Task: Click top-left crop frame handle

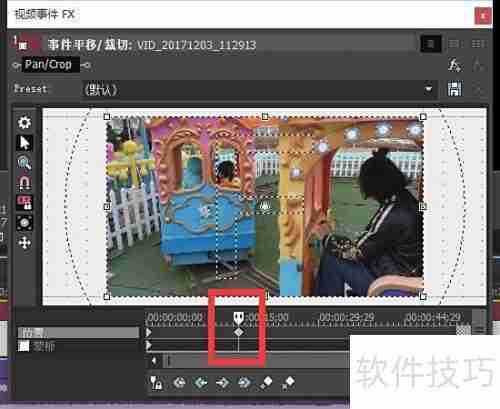Action: click(x=107, y=117)
